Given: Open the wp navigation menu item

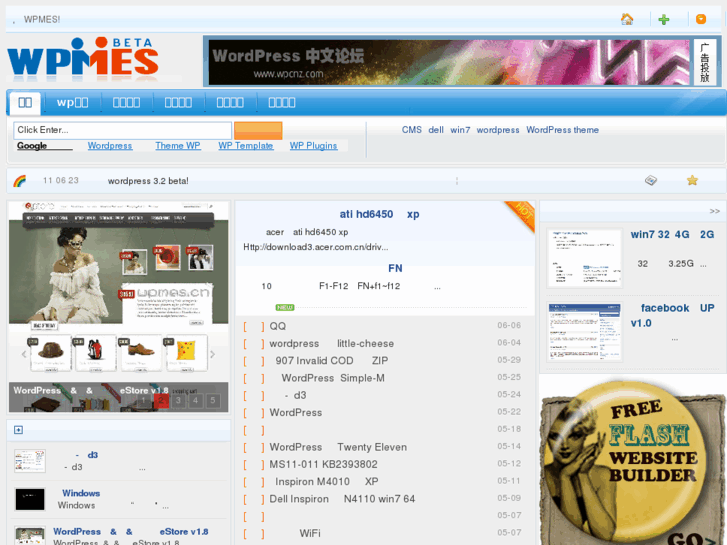Looking at the screenshot, I should 72,103.
